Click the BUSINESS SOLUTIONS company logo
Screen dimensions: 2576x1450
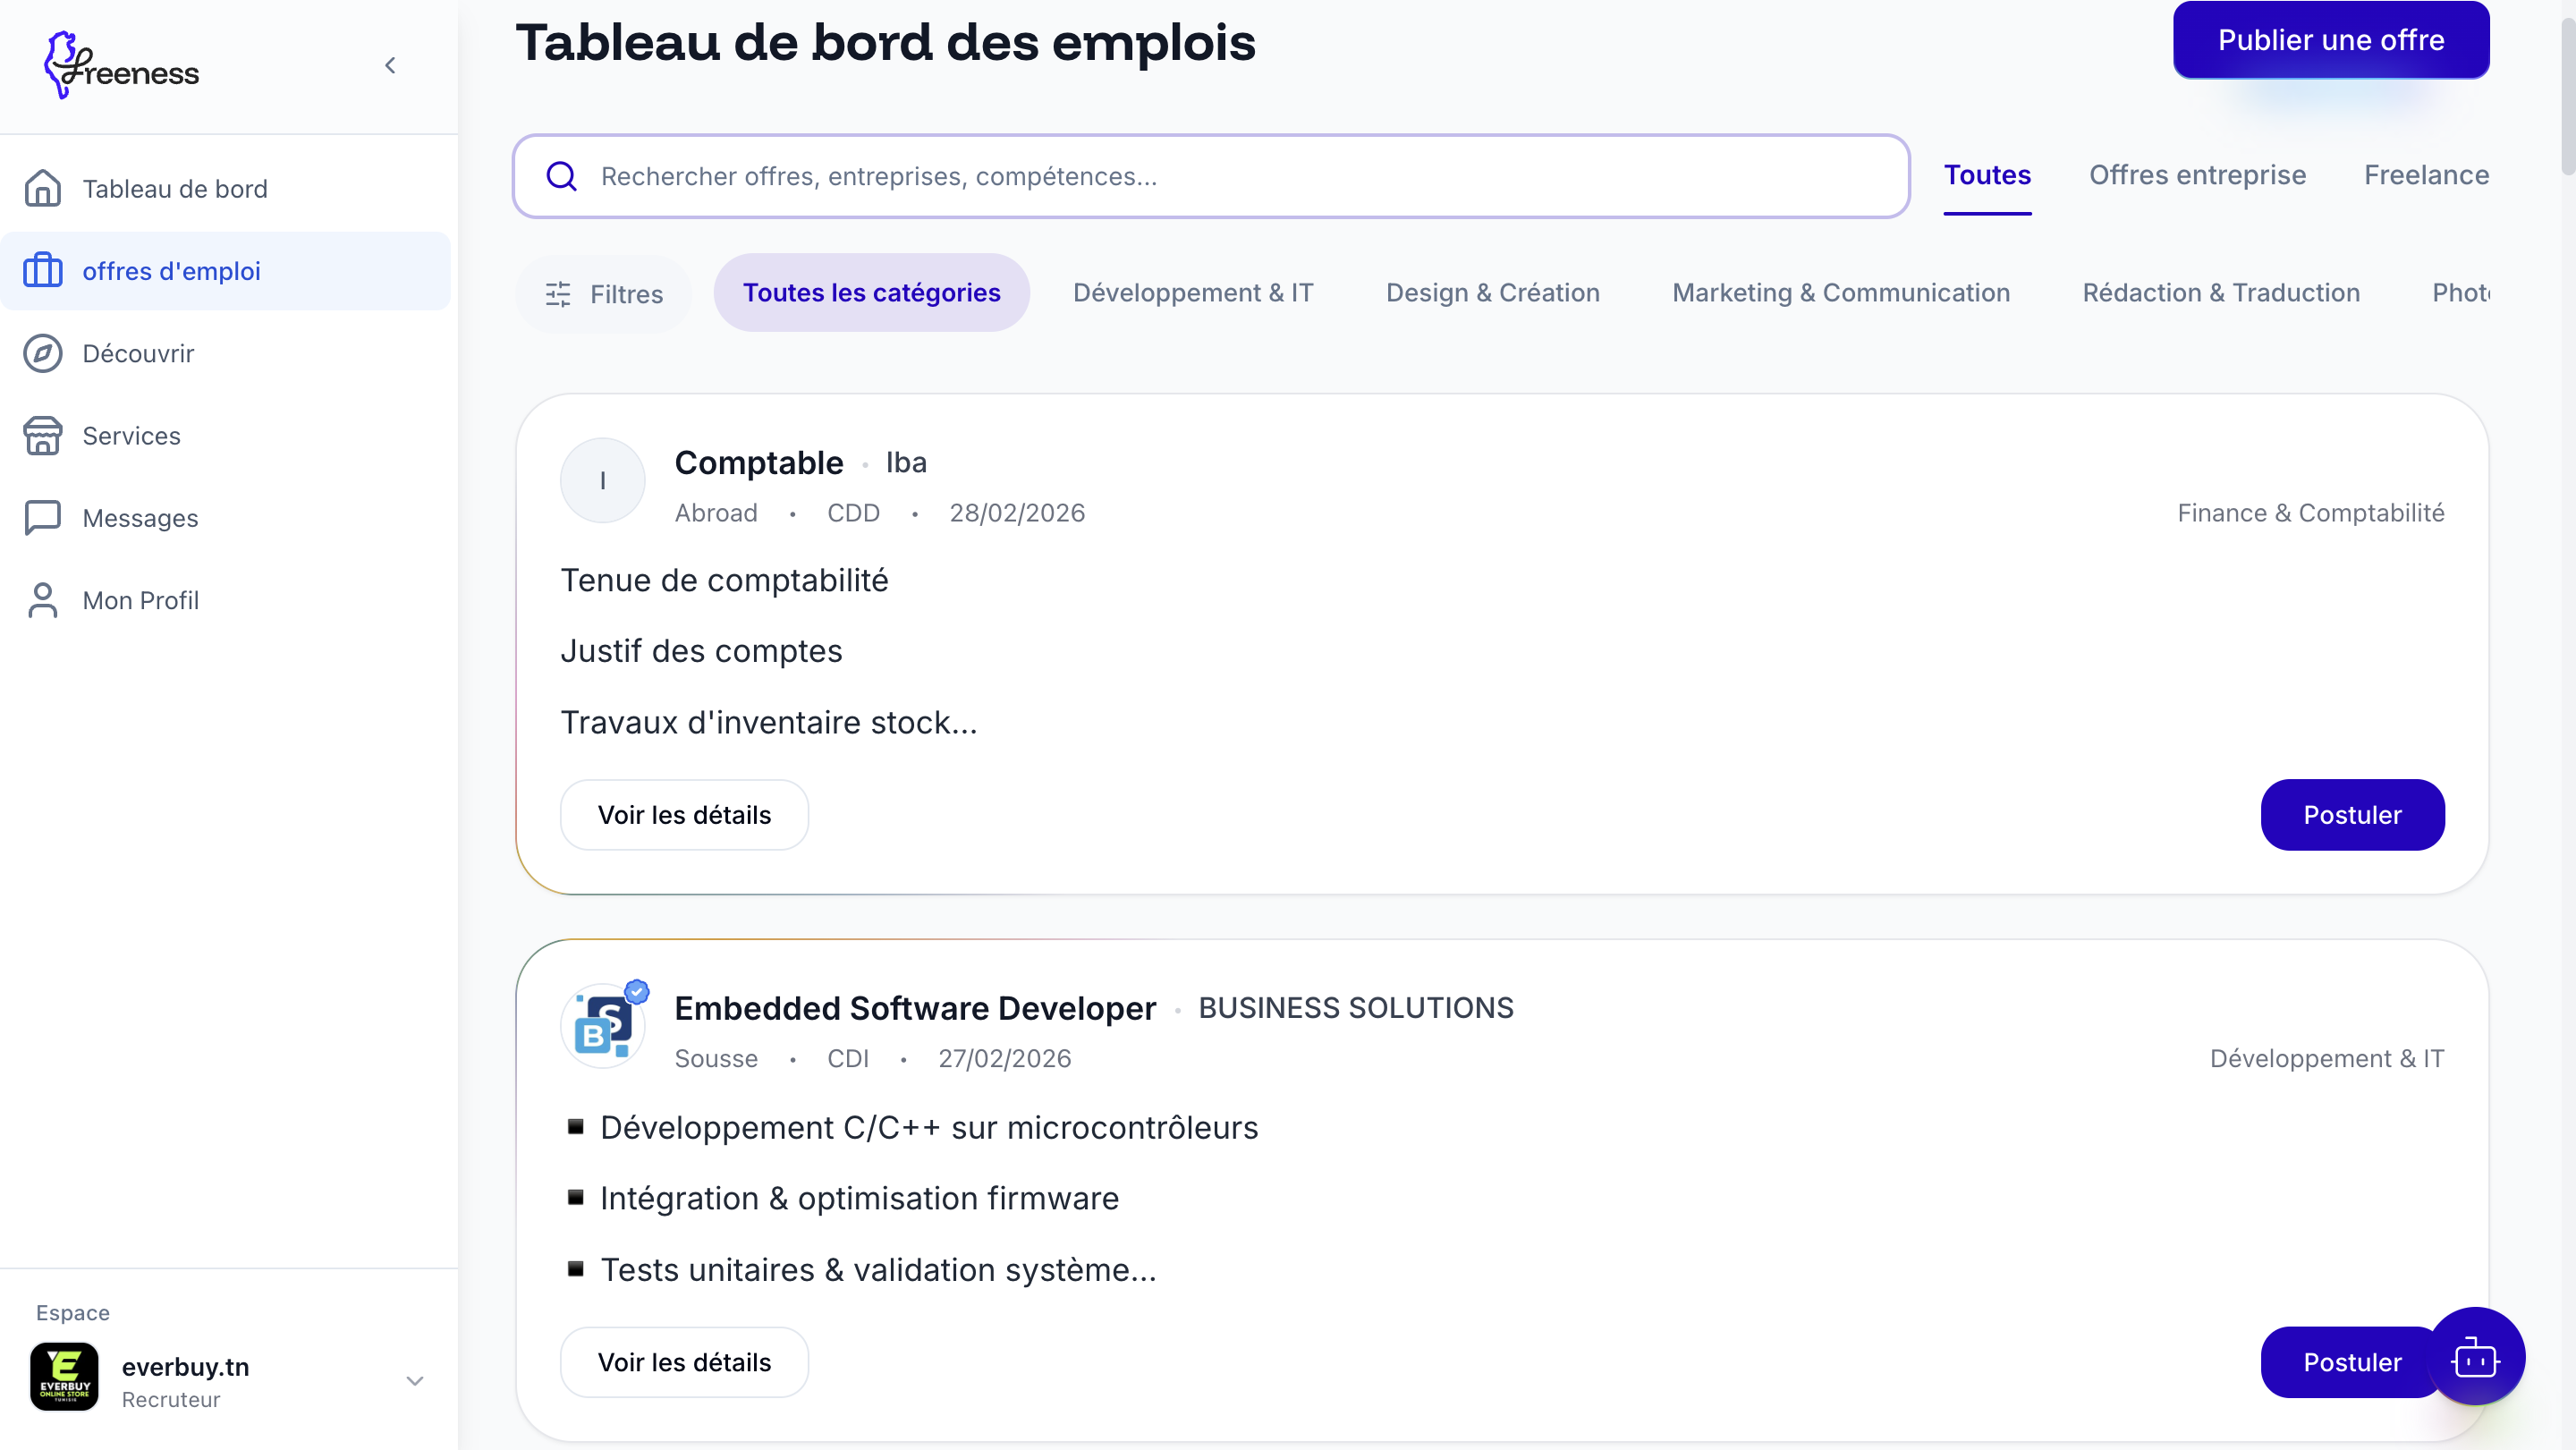coord(603,1026)
